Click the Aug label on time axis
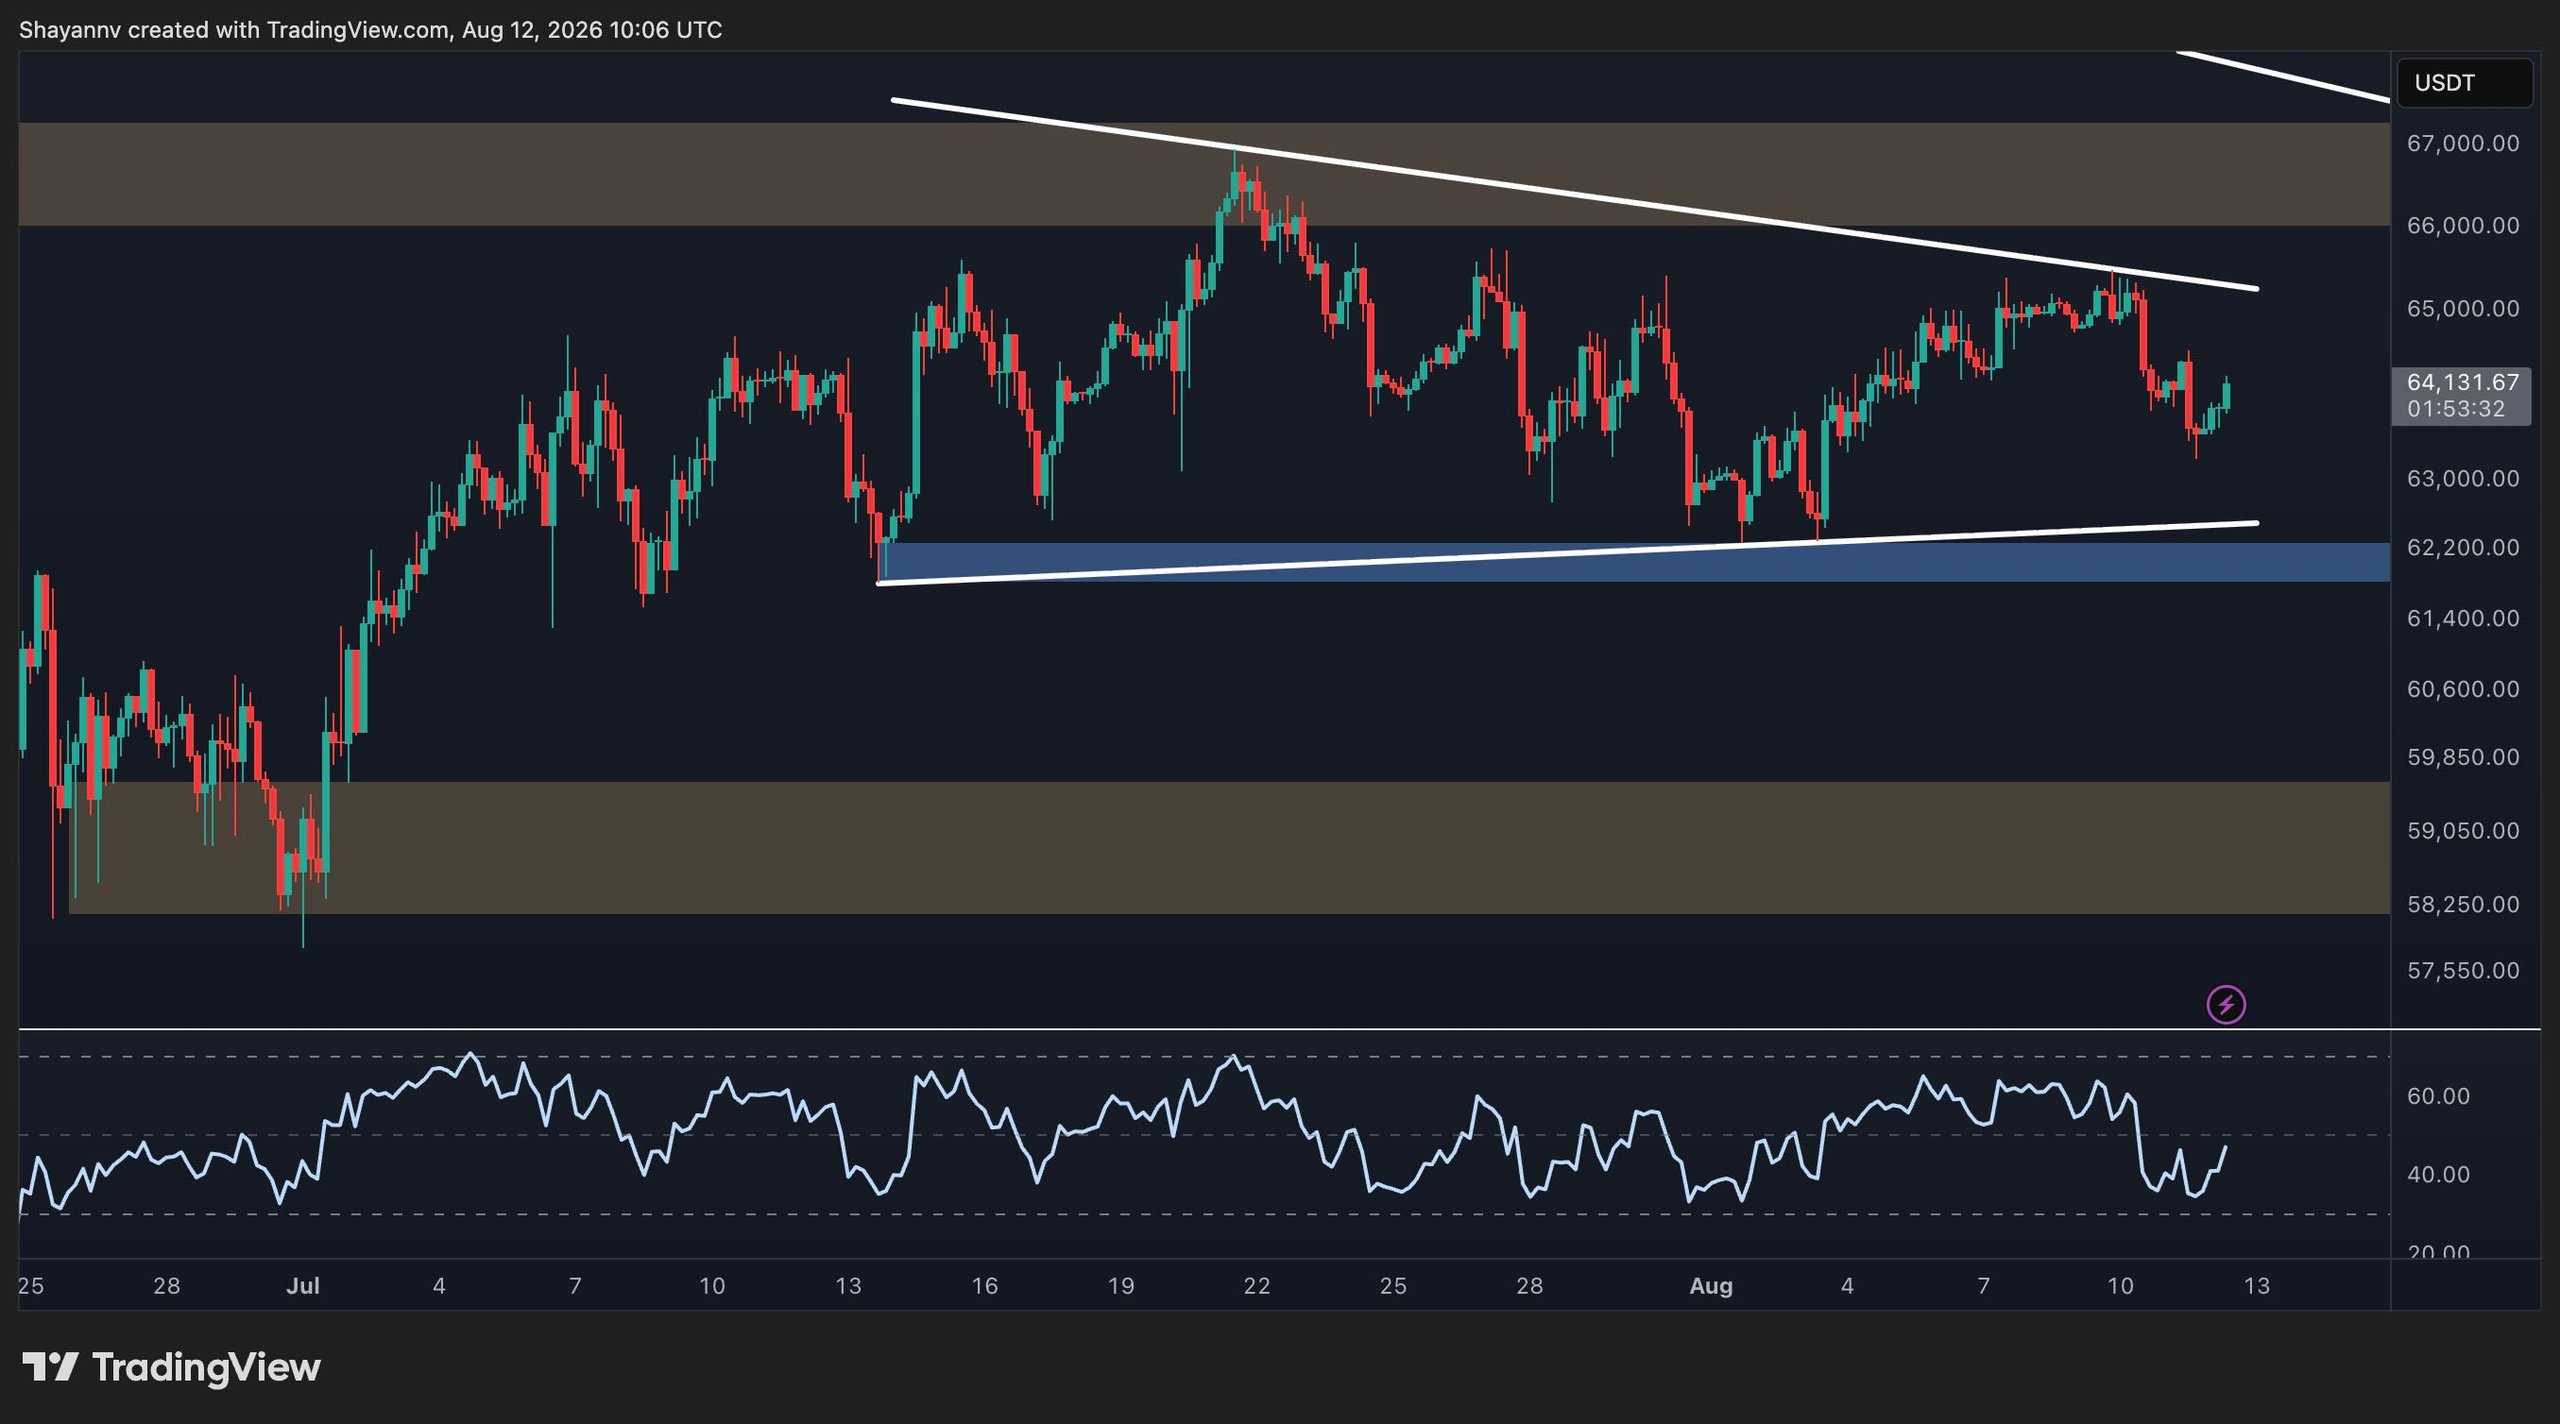Screen dimensions: 2560x1424 point(1711,1286)
